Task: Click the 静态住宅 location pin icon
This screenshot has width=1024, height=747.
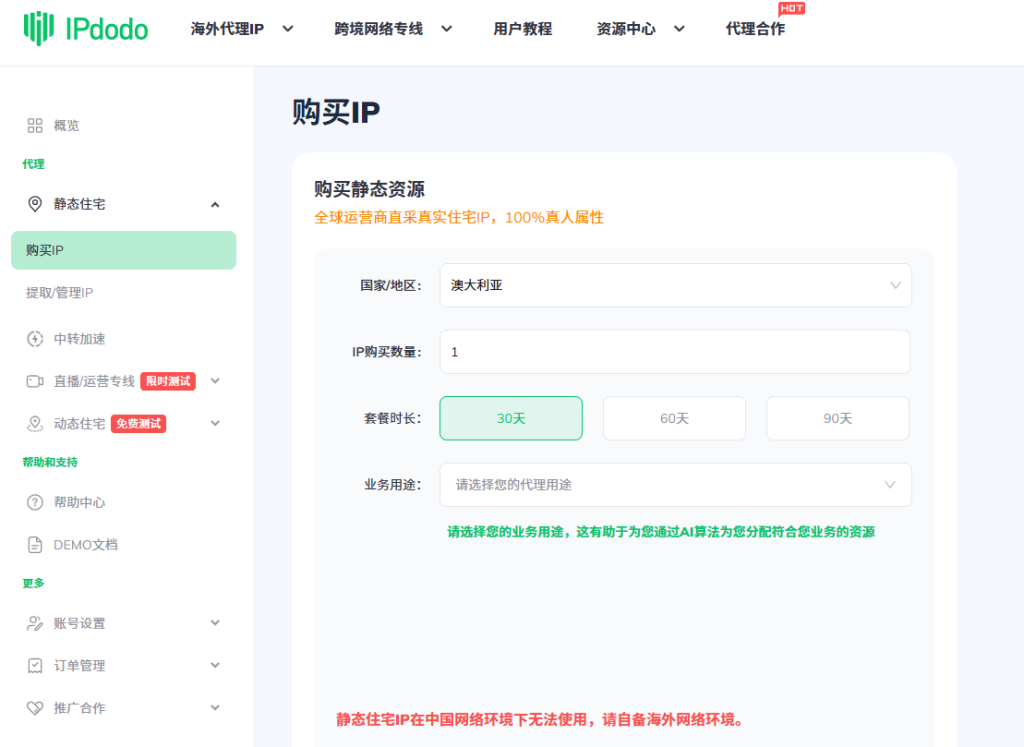Action: coord(35,204)
